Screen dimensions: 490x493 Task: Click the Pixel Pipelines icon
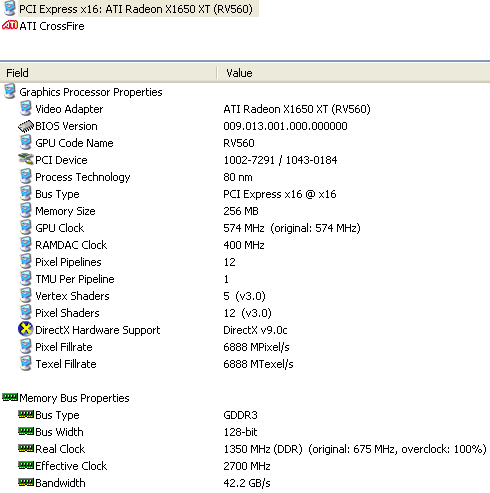coord(26,261)
